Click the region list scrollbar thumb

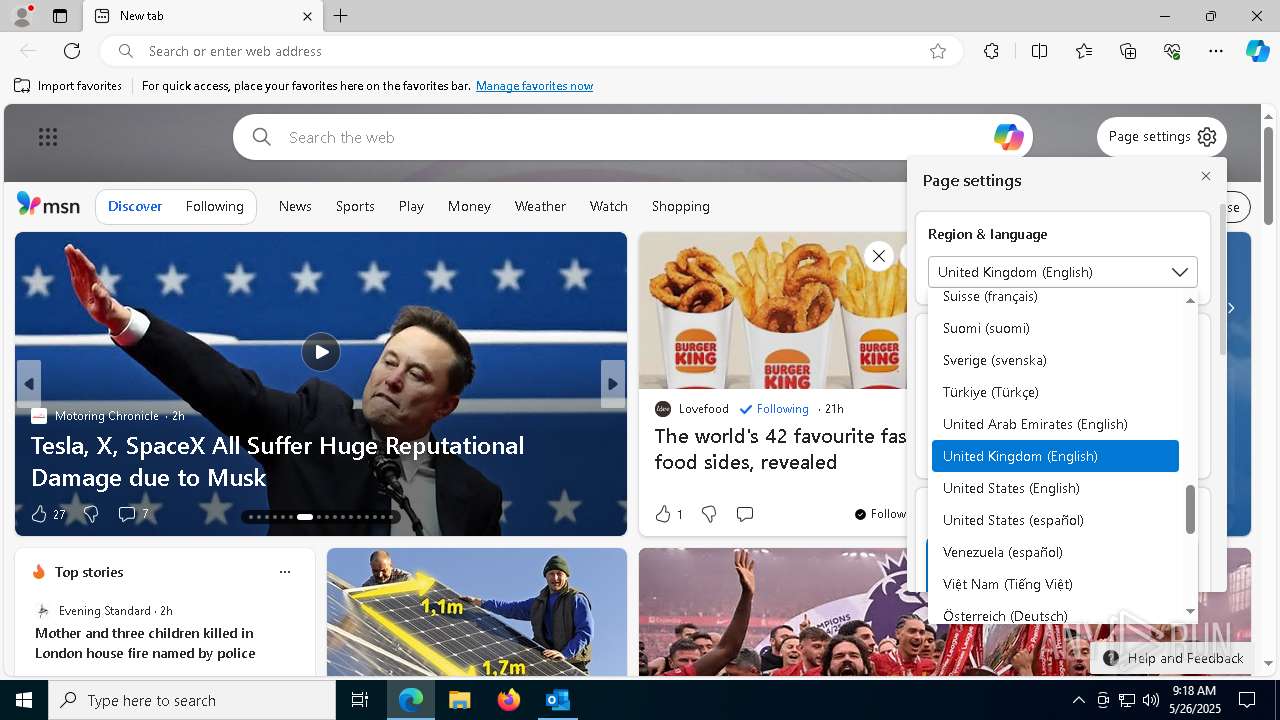pos(1190,510)
